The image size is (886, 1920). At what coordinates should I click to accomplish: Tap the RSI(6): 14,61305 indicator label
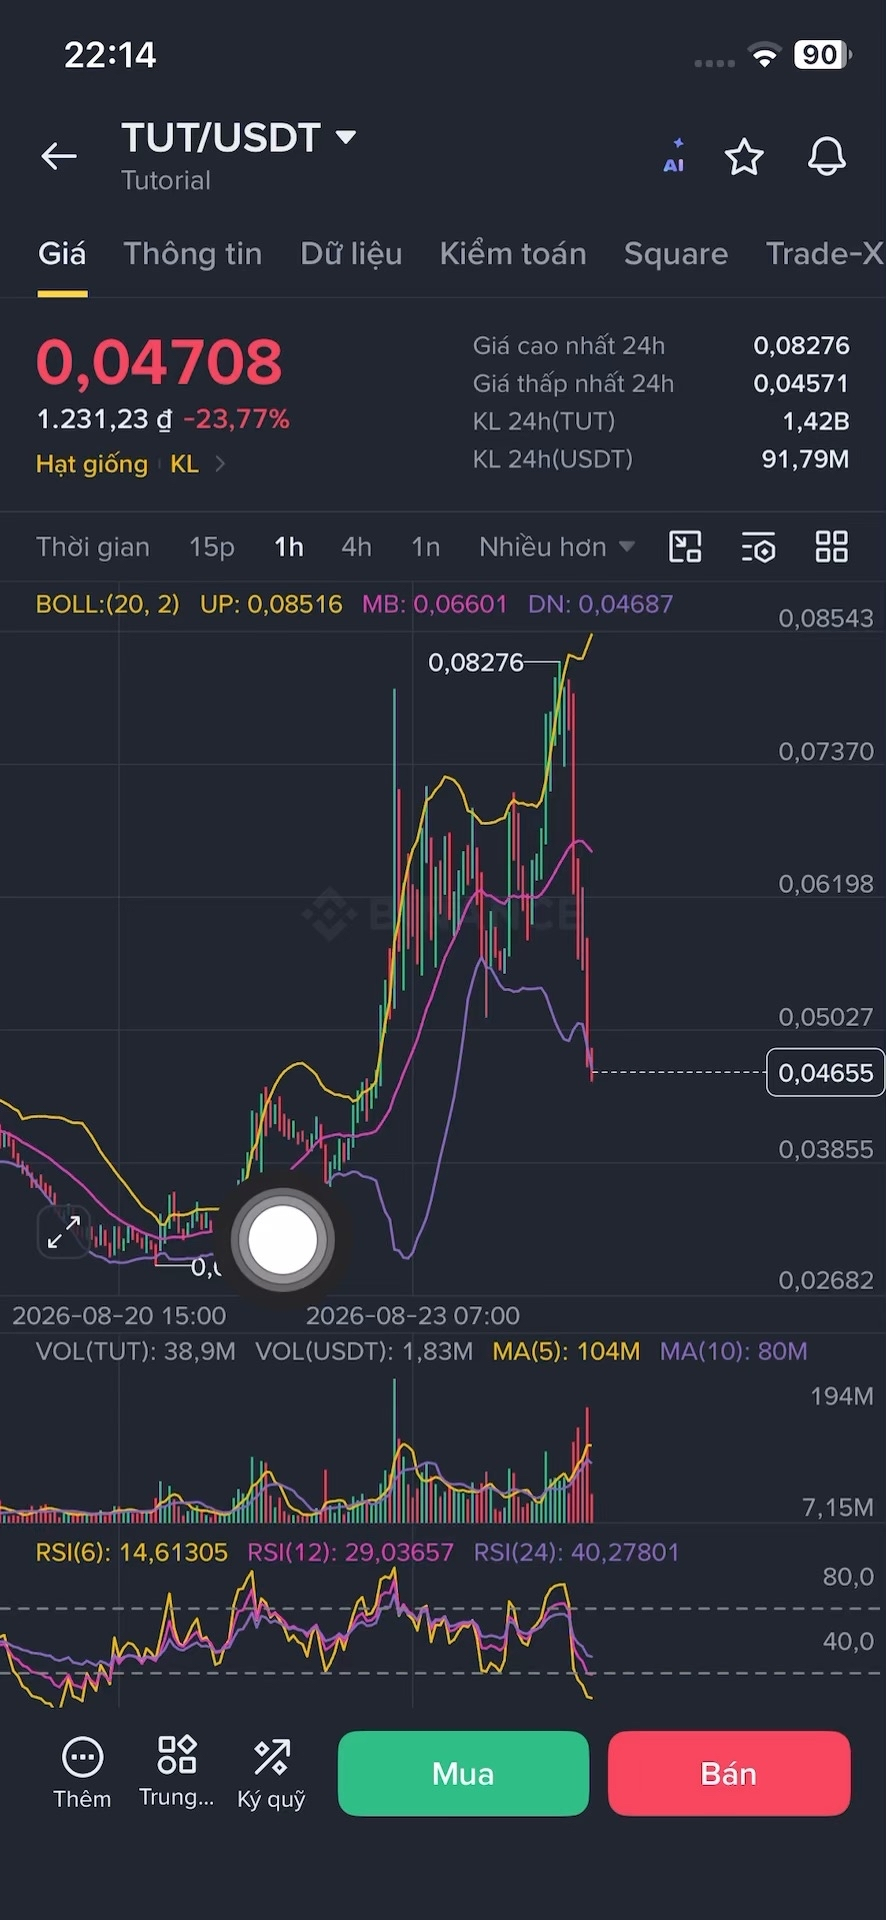[132, 1552]
